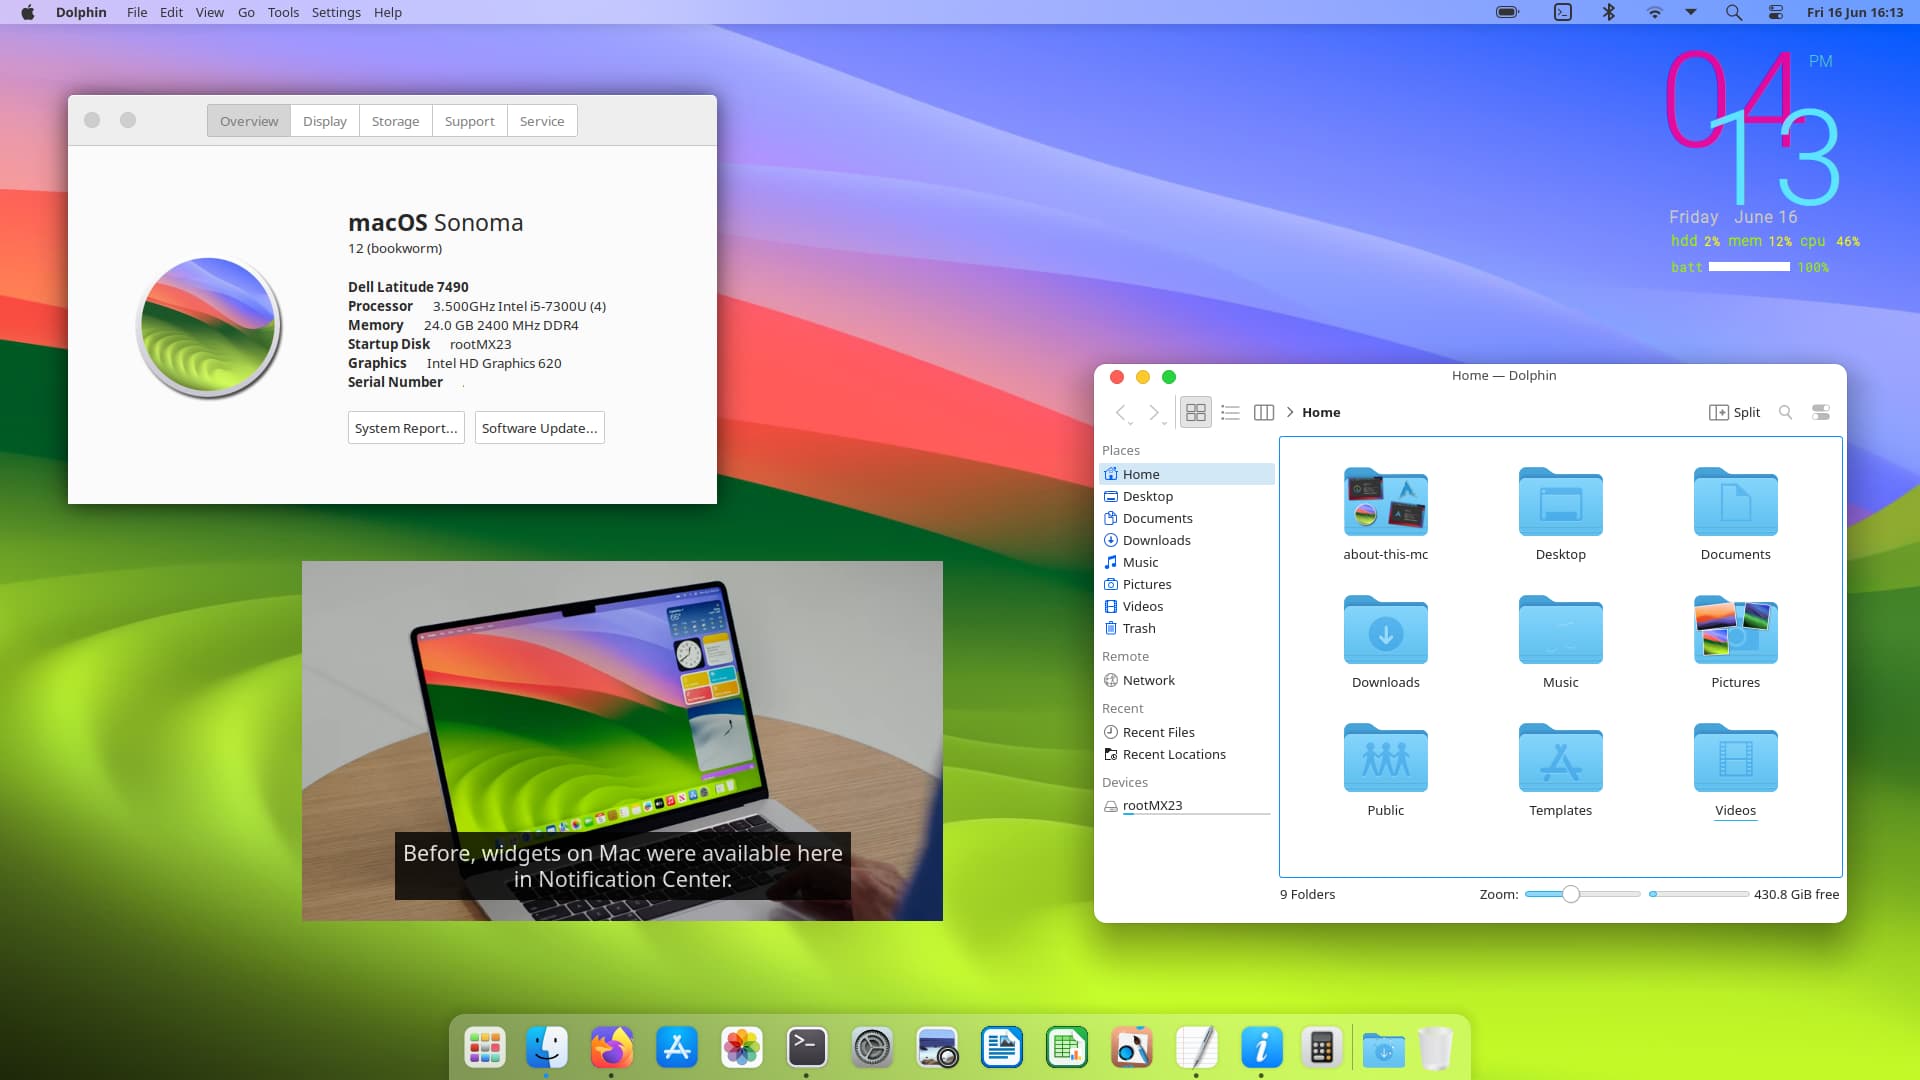Open the Display tab

tap(325, 121)
